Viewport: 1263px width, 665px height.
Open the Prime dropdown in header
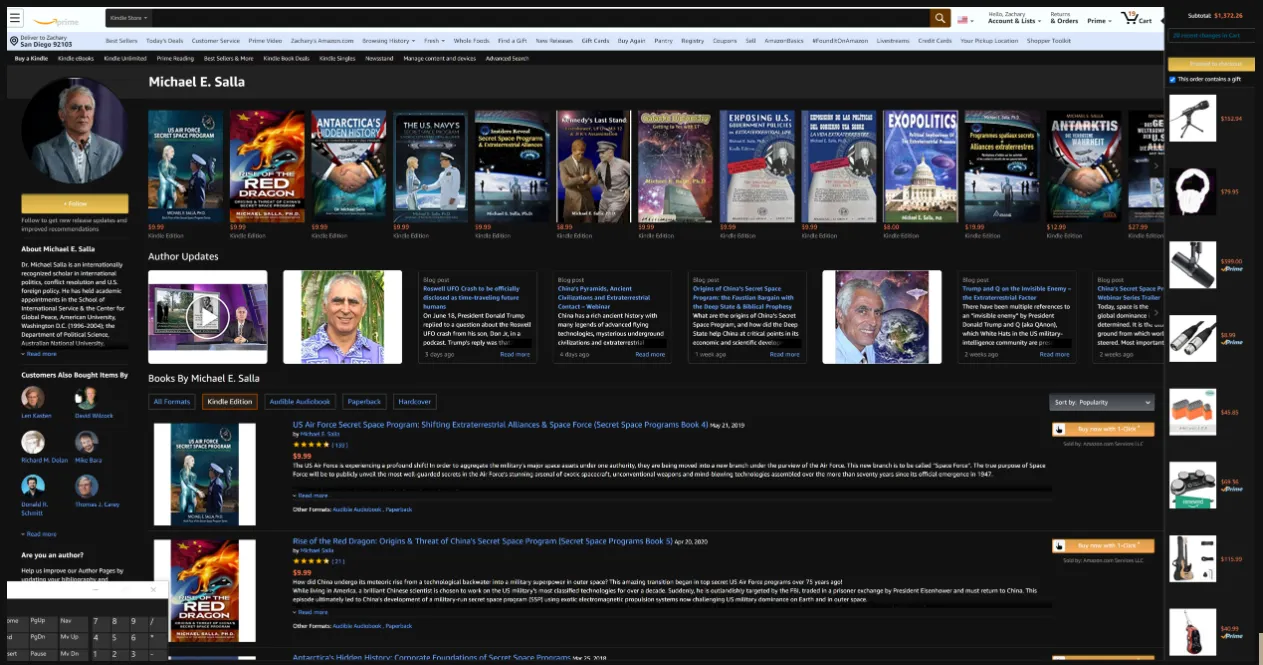click(1099, 21)
